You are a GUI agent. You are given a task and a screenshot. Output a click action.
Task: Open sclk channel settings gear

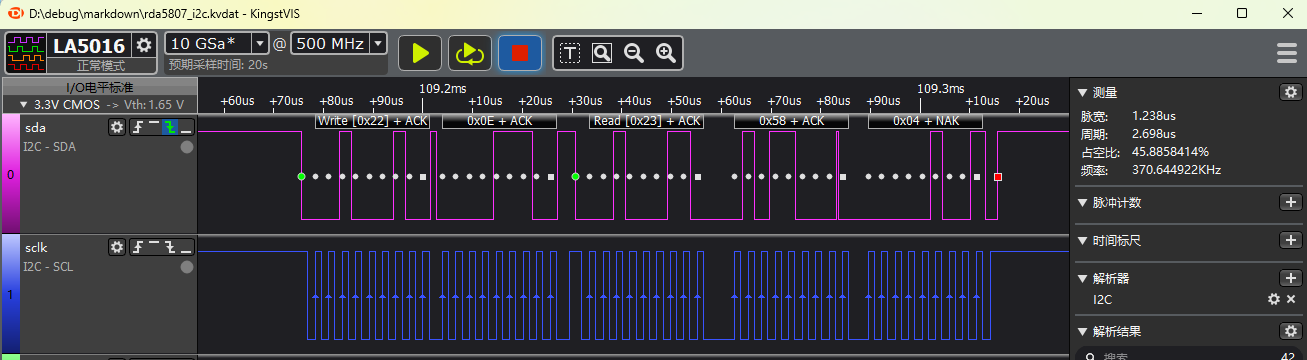click(x=117, y=247)
